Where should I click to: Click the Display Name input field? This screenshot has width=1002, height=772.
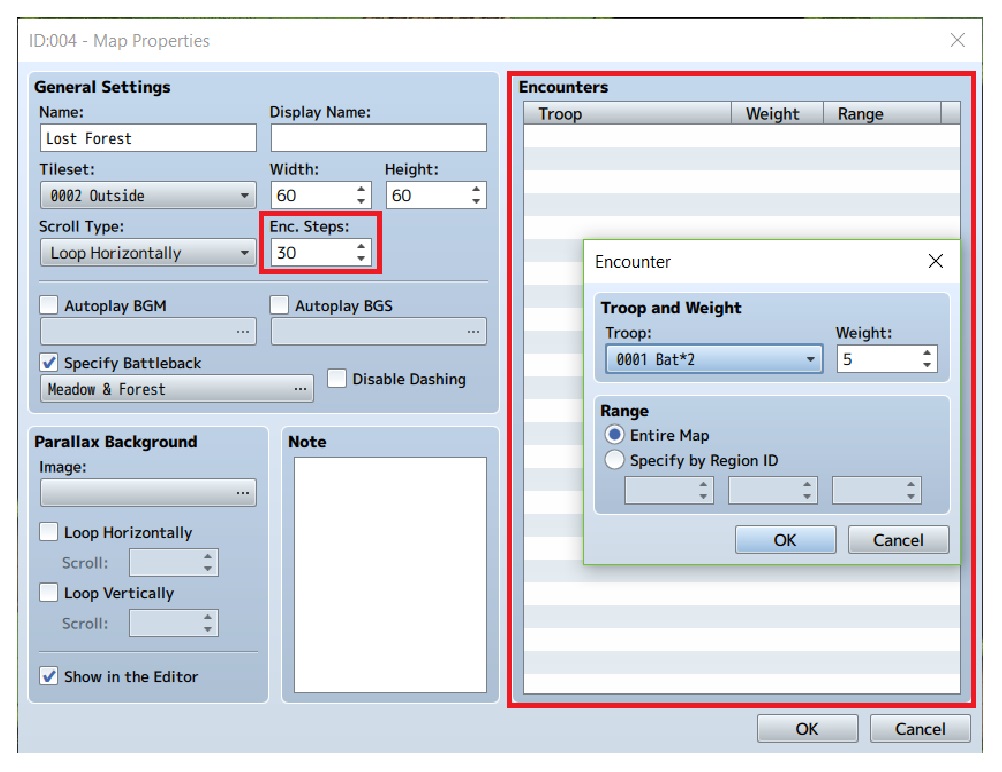[378, 138]
